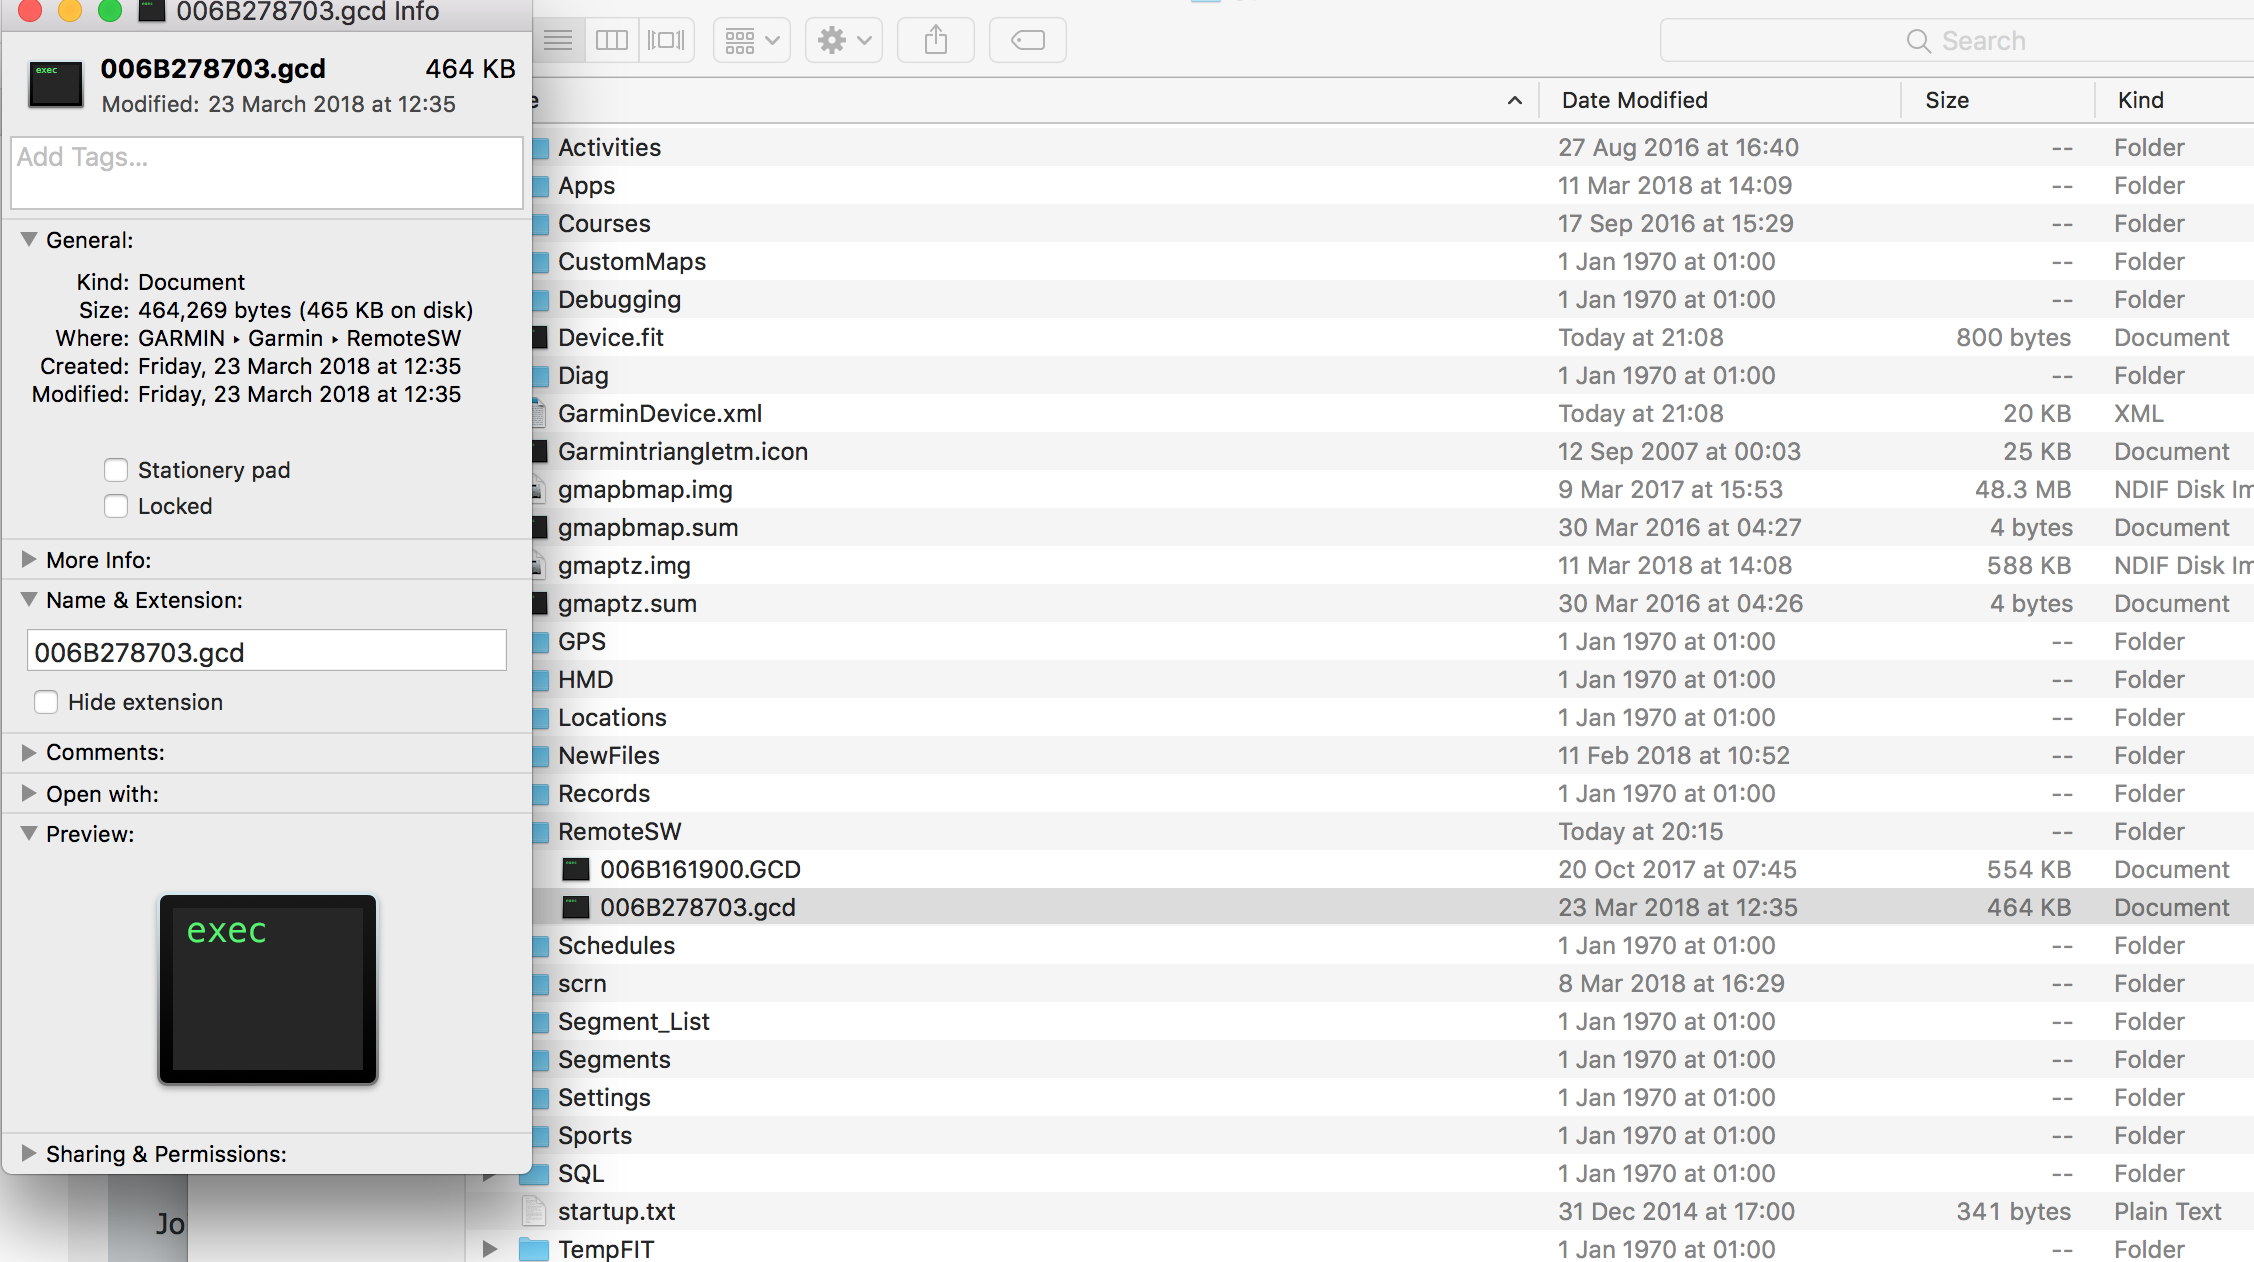Select the Segment_List folder
2254x1262 pixels.
tap(633, 1021)
